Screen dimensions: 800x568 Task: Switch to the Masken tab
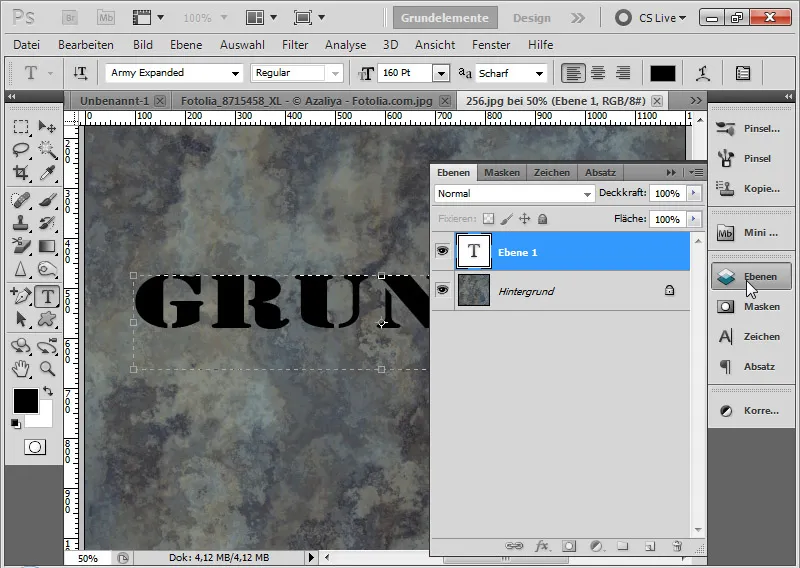[502, 172]
